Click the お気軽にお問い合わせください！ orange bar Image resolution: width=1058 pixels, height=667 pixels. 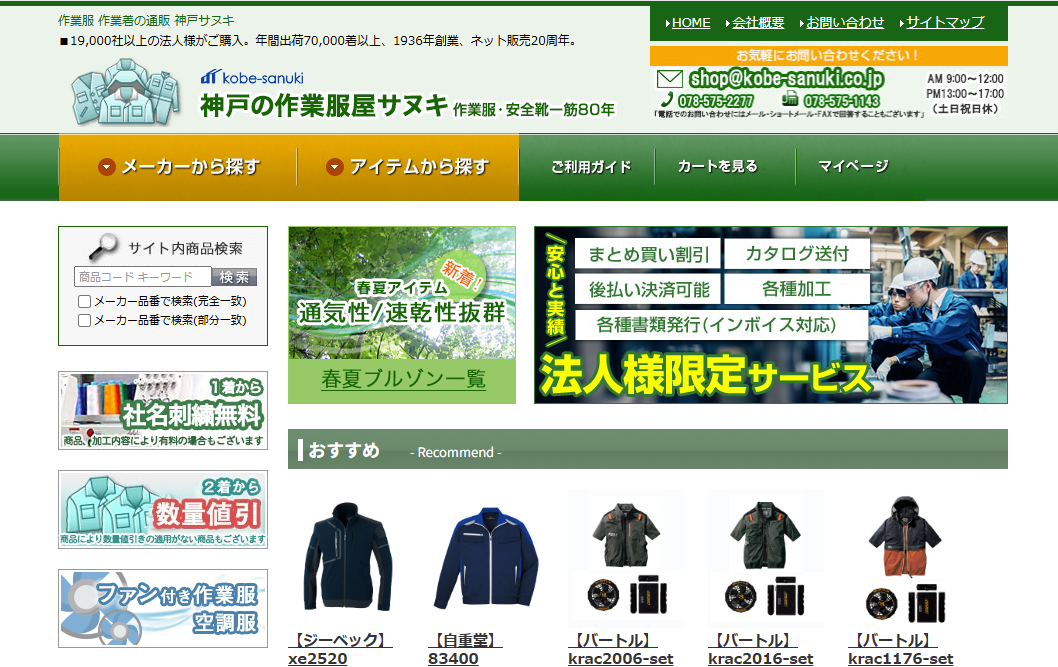[829, 55]
